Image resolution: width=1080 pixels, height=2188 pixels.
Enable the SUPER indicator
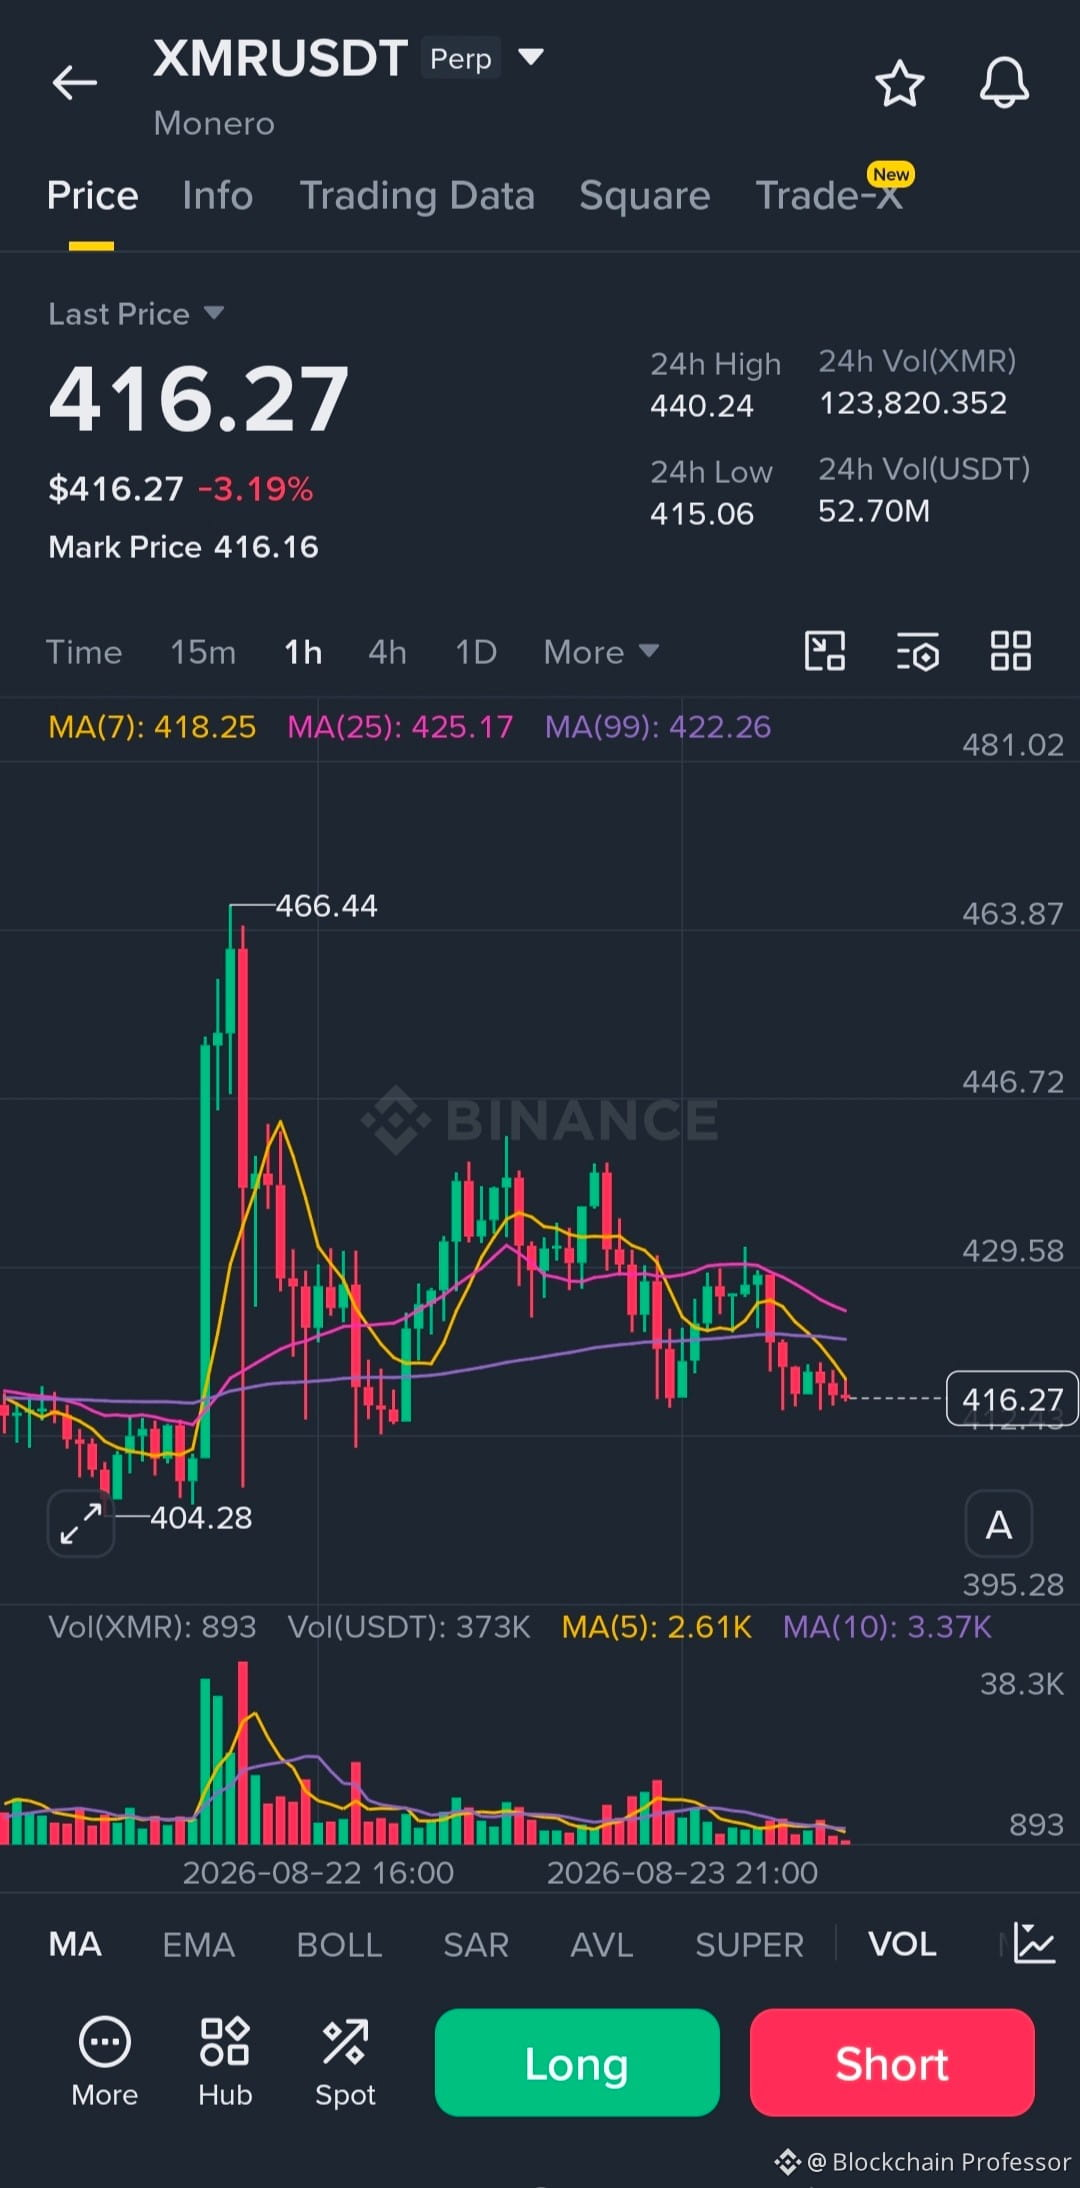click(x=749, y=1944)
